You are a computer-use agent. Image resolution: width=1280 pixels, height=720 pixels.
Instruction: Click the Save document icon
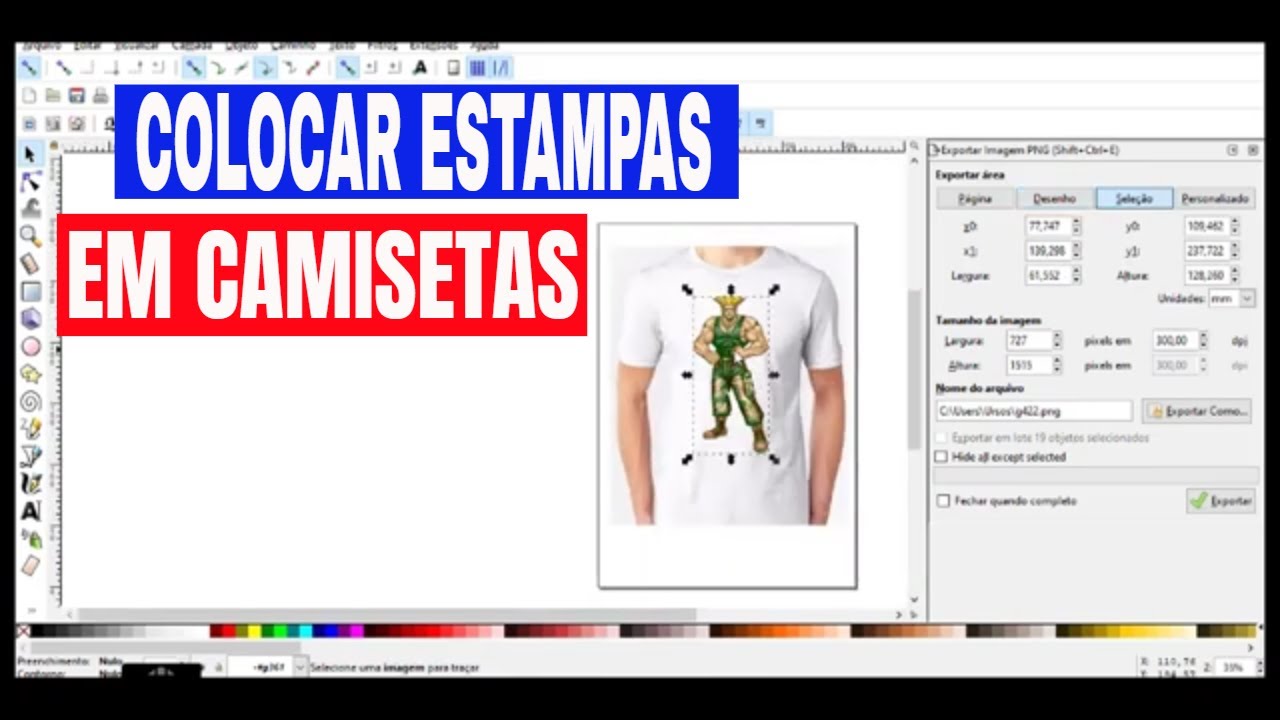point(77,96)
